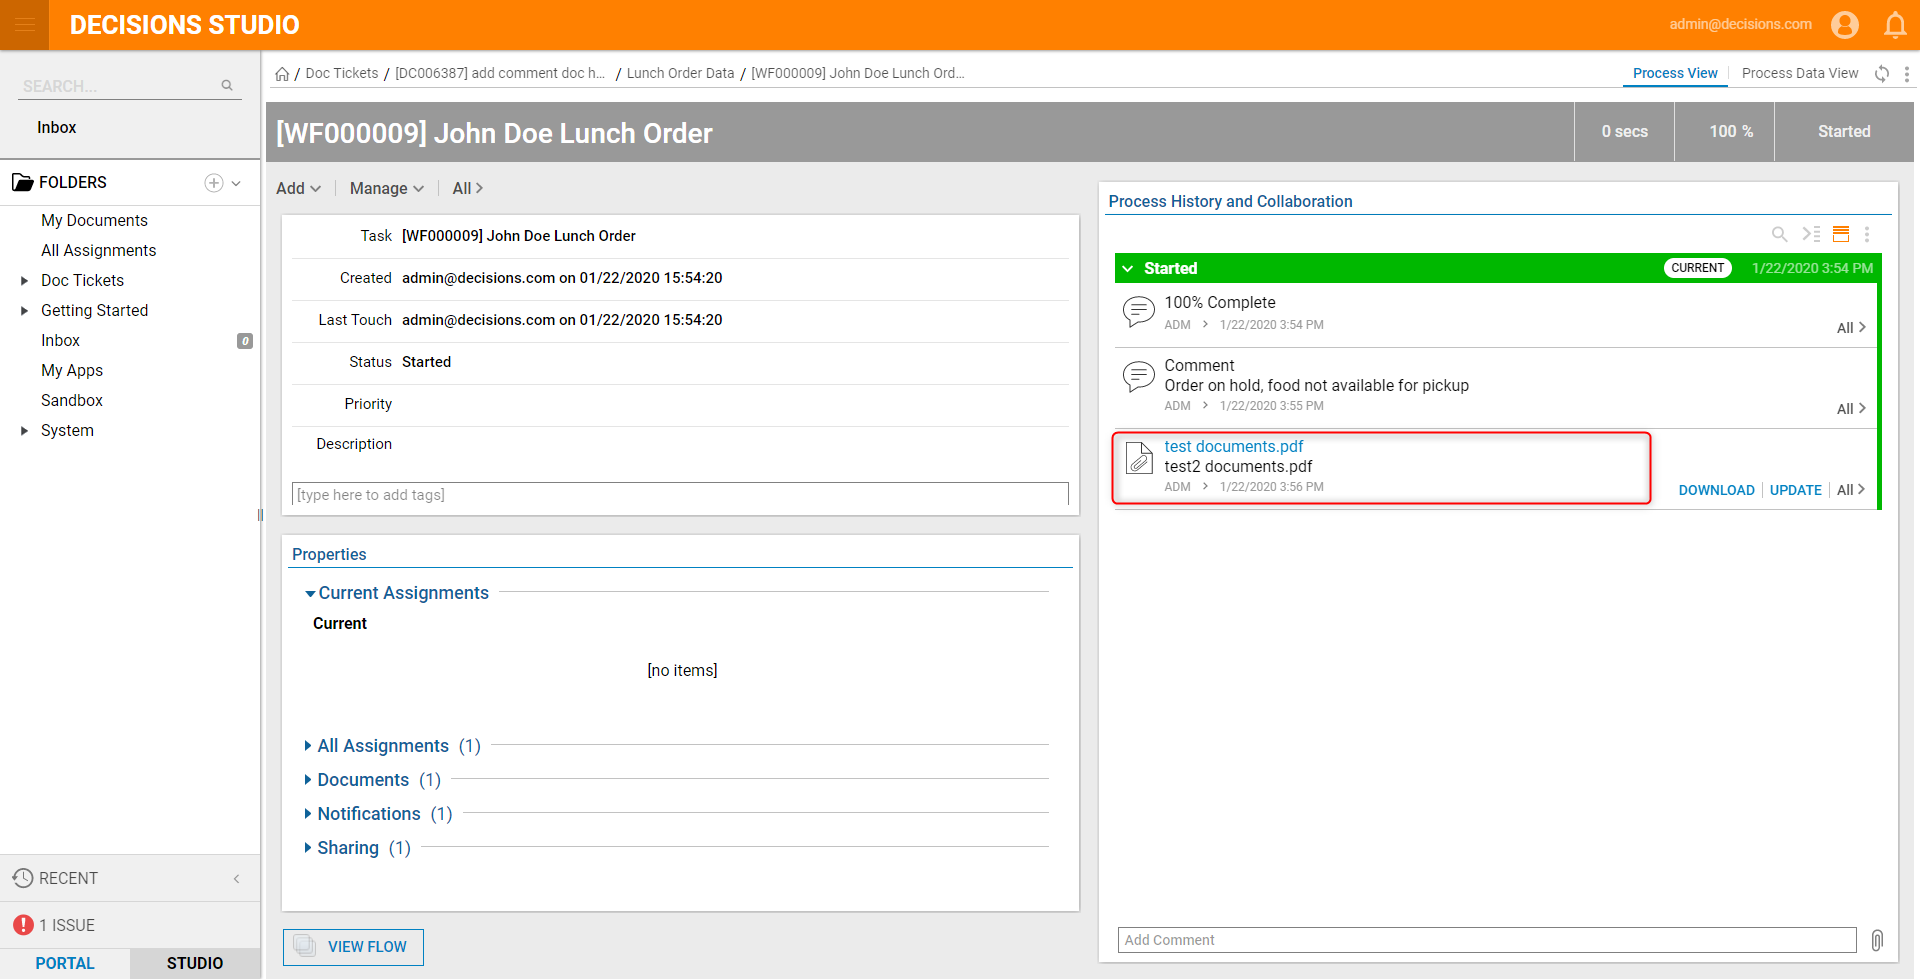Image resolution: width=1920 pixels, height=979 pixels.
Task: Switch to PORTAL tab
Action: click(x=65, y=963)
